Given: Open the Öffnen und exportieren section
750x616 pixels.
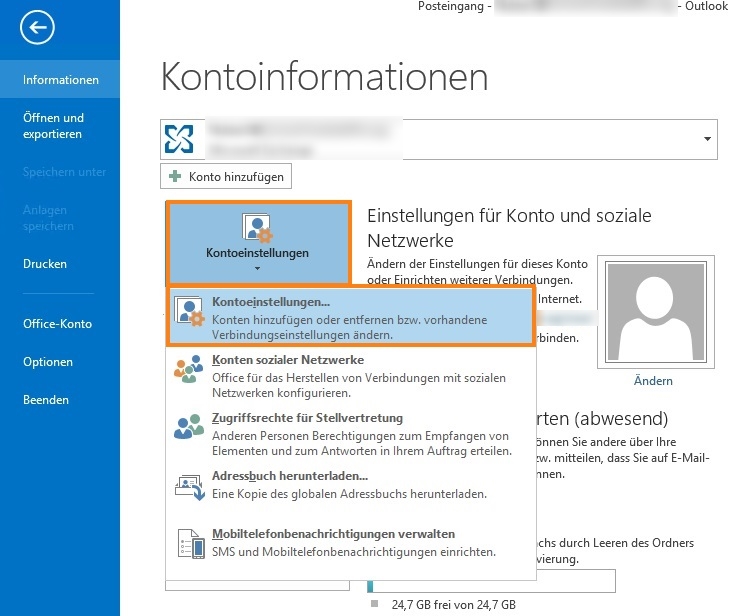Looking at the screenshot, I should 53,126.
